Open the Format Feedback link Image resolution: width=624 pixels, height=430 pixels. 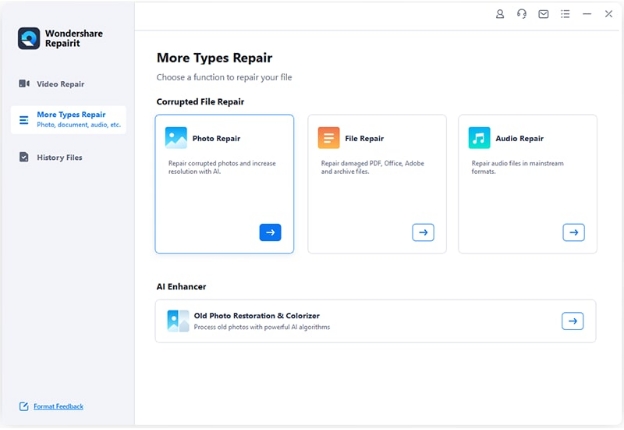[58, 406]
